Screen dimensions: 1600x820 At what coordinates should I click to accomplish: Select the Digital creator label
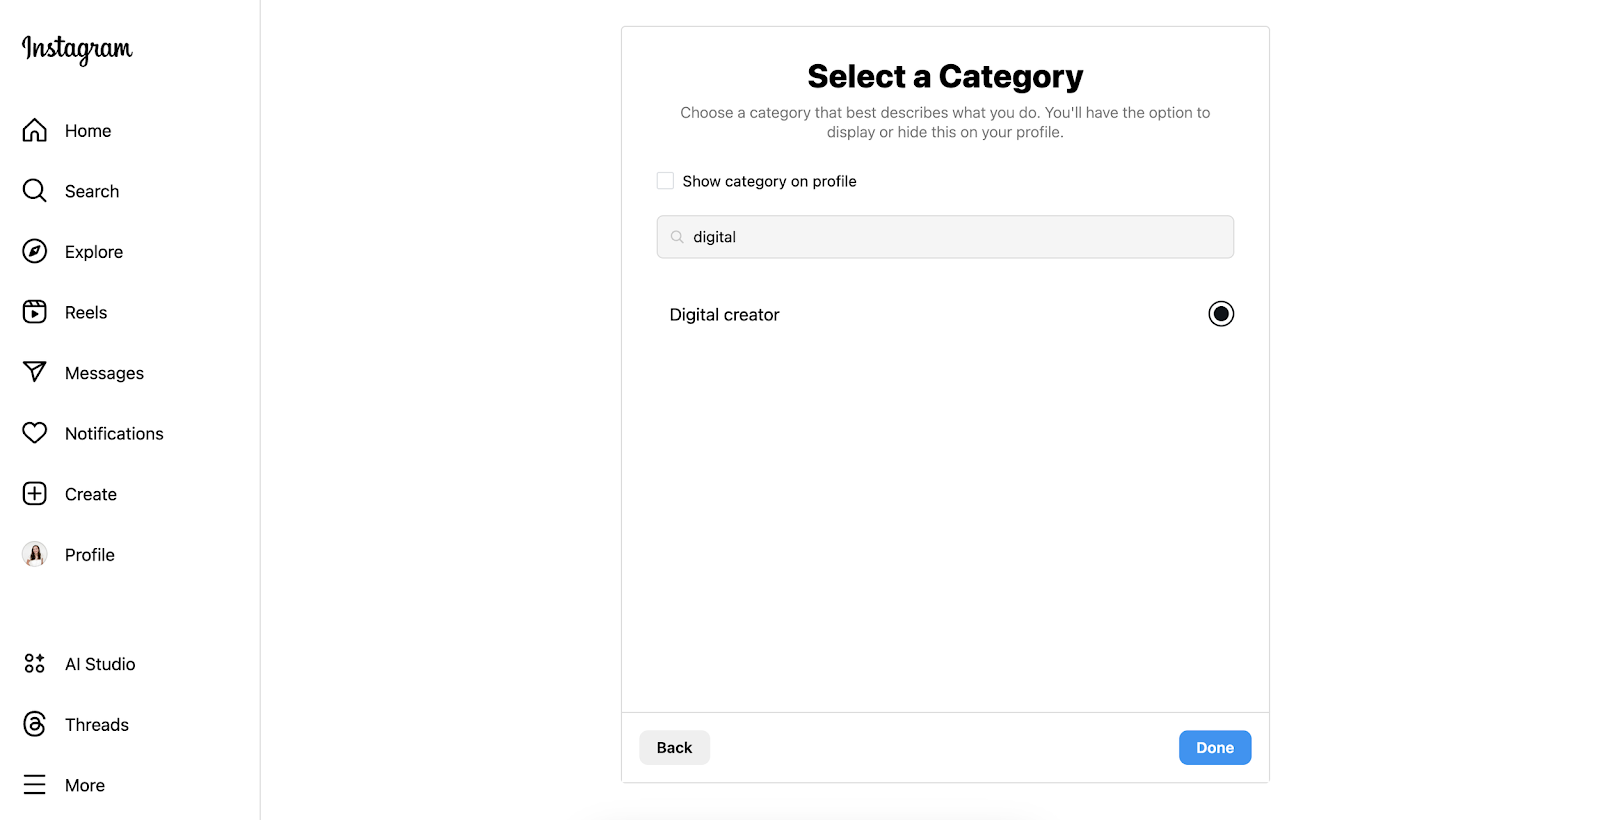coord(724,315)
